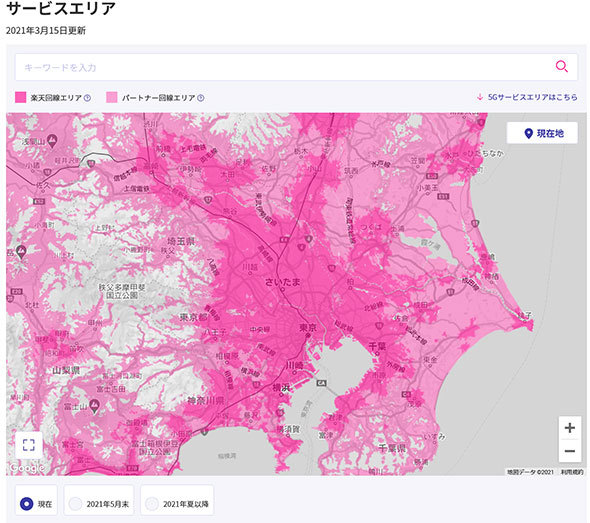Click the 川崎 city label on map
Viewport: 590px width, 523px height.
(294, 365)
